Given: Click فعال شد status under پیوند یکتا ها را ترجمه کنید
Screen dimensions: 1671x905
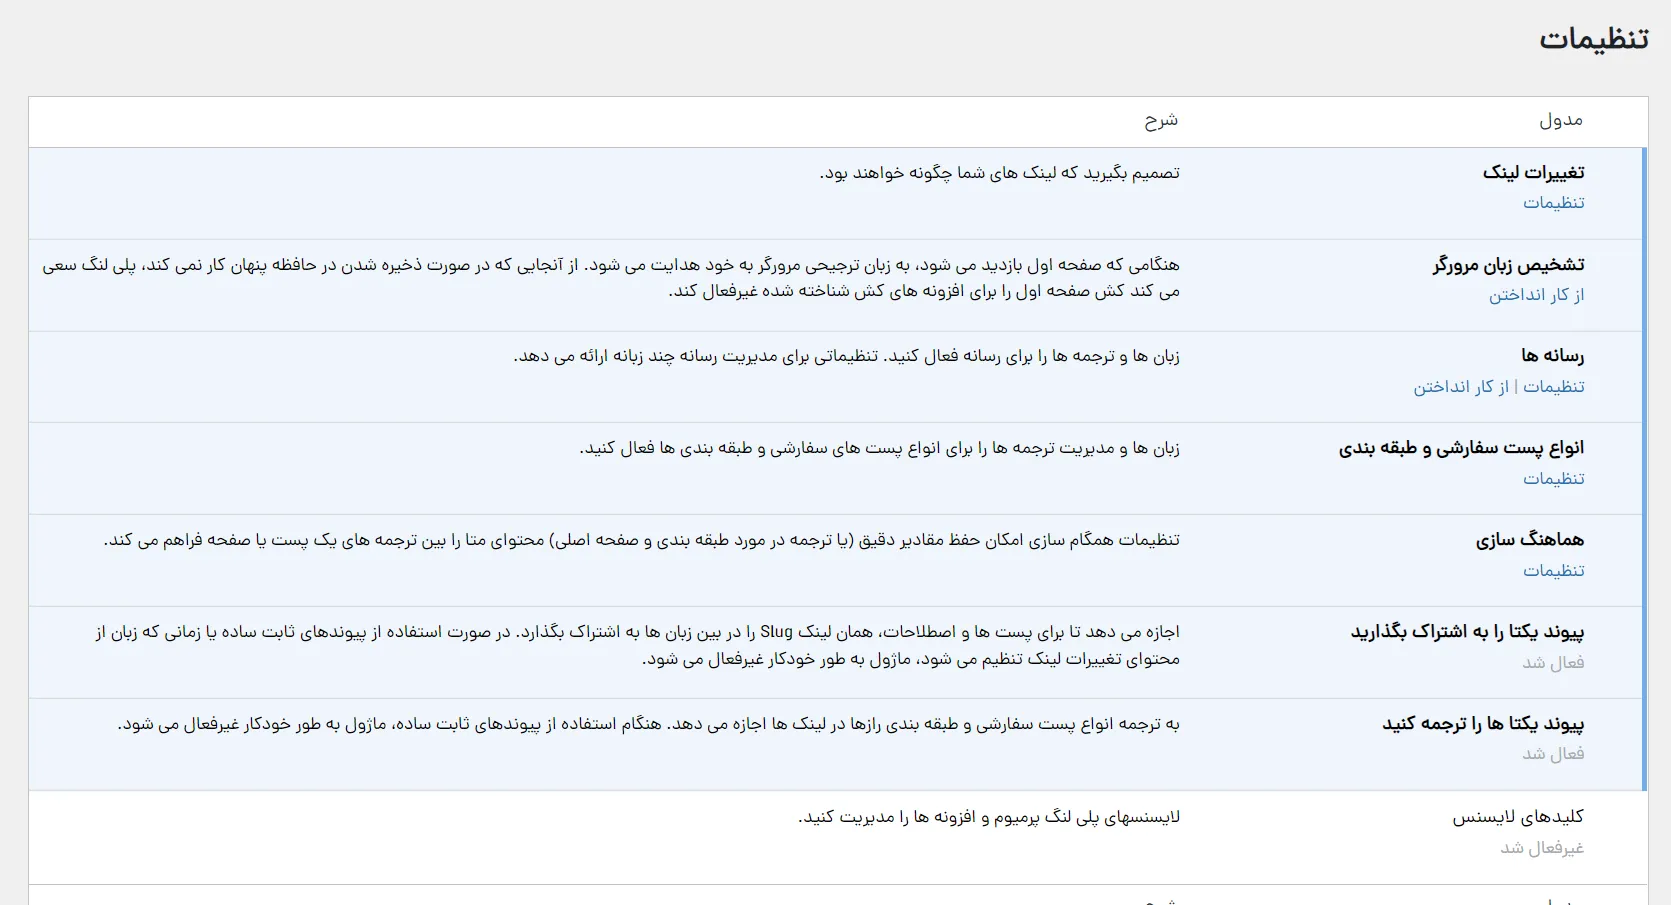Looking at the screenshot, I should 1553,754.
